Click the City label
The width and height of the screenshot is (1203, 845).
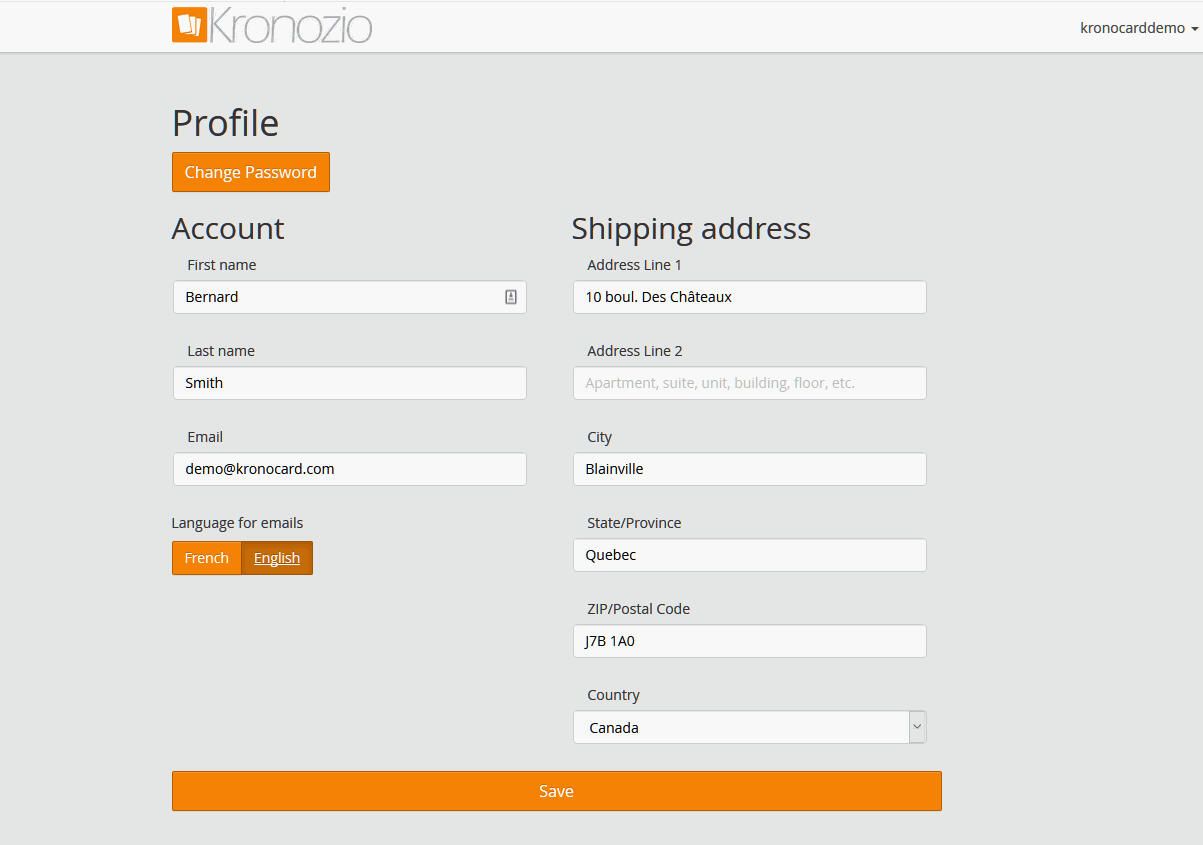600,437
